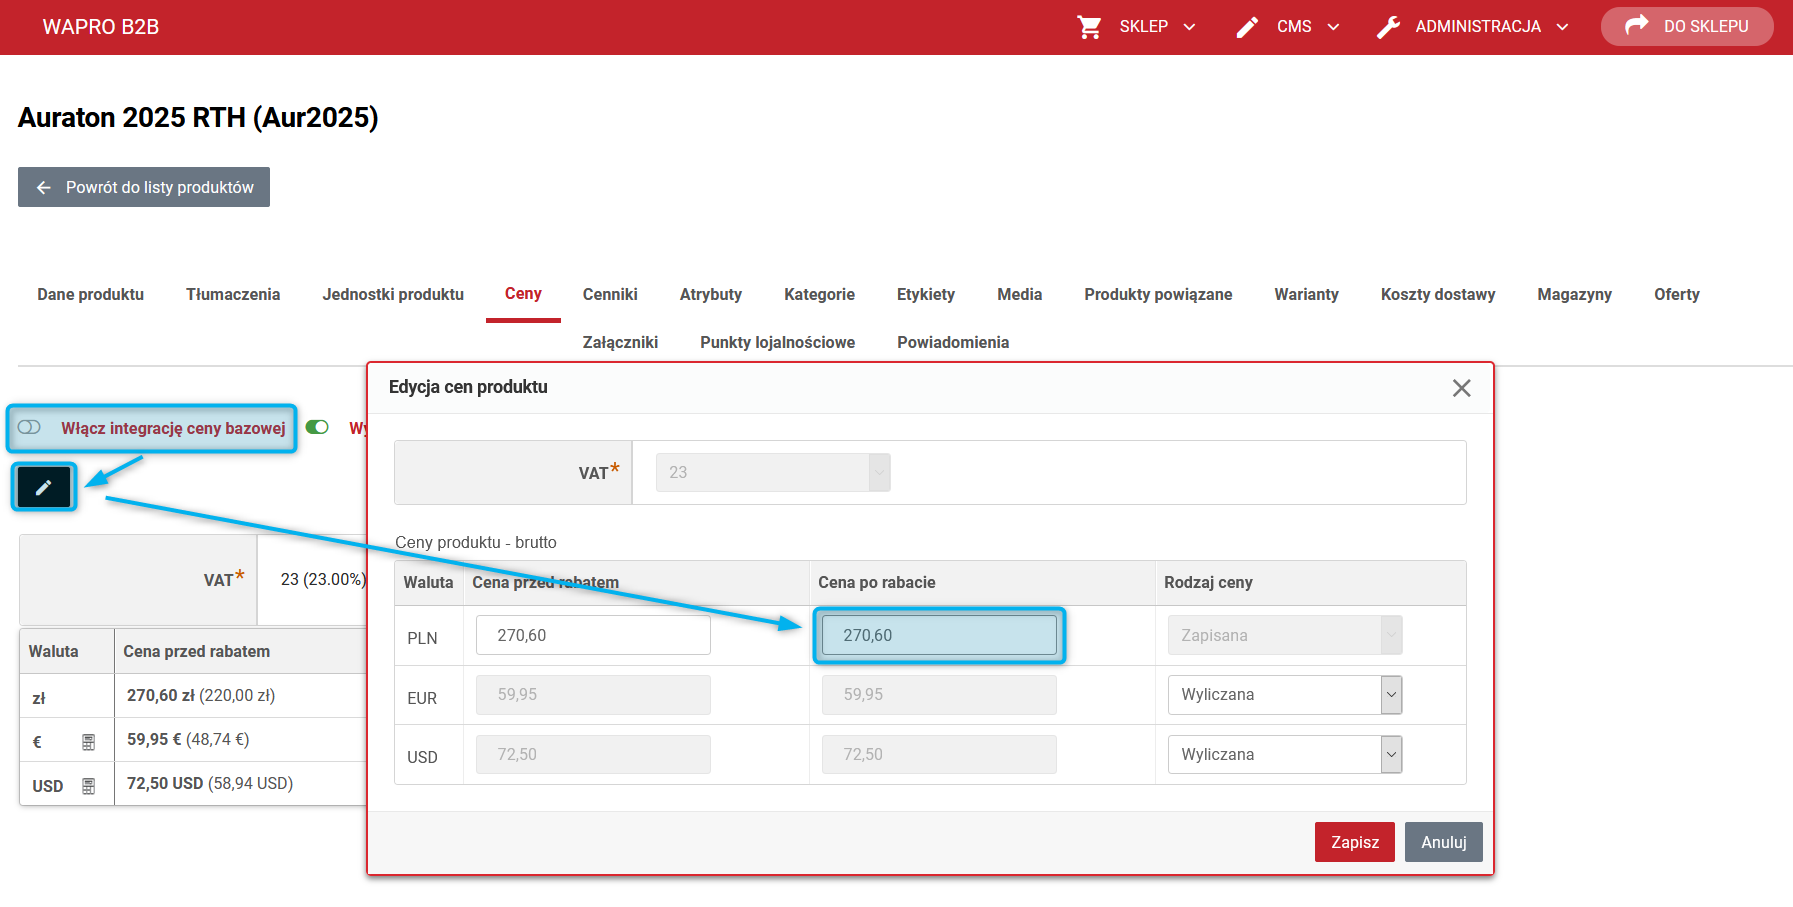Open the Jednostki produktu tab
The height and width of the screenshot is (907, 1793).
point(393,294)
